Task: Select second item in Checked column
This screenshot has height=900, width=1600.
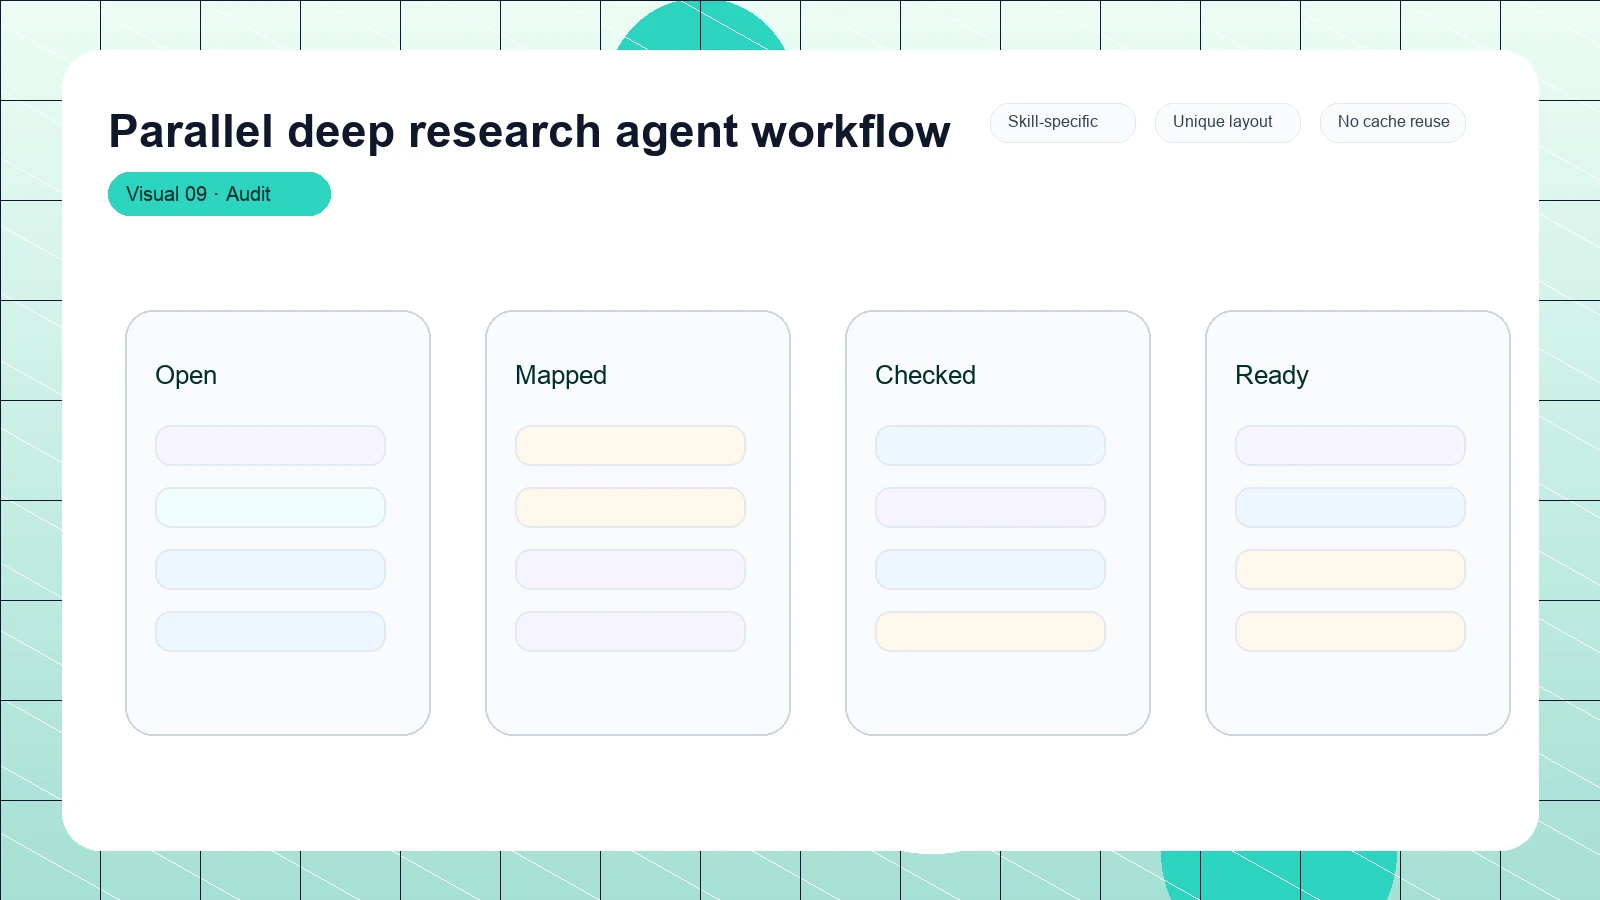Action: pyautogui.click(x=990, y=507)
